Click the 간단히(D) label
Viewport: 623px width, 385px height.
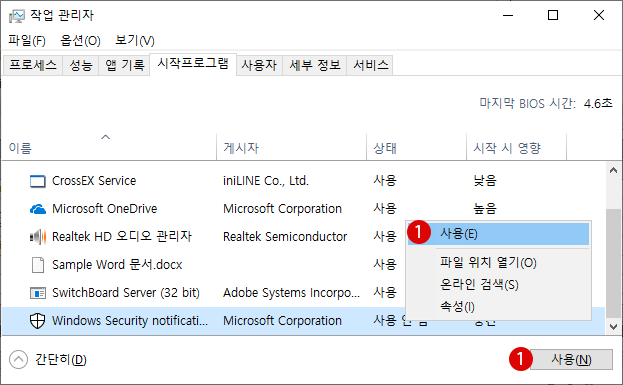point(61,360)
